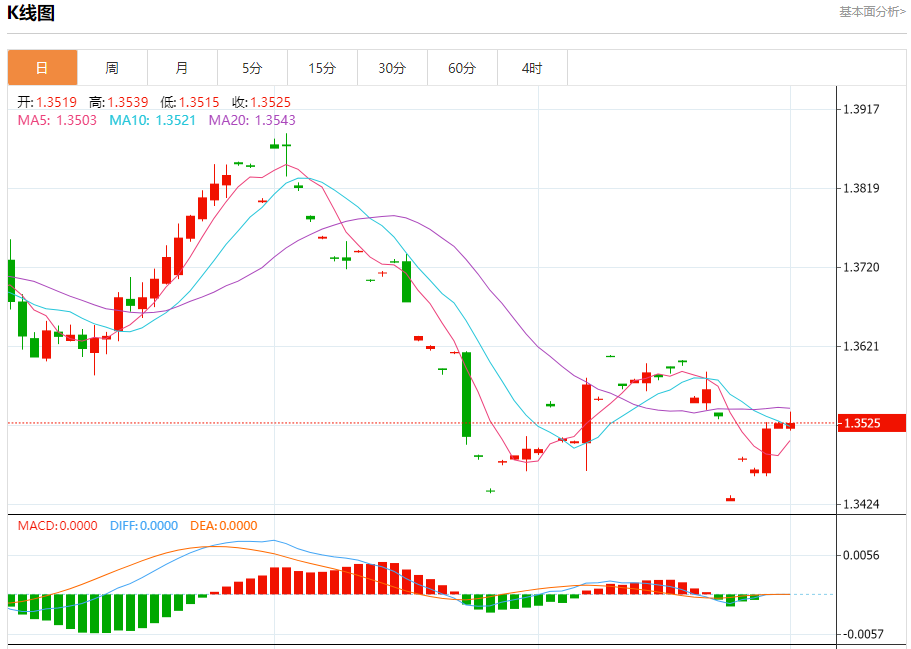
Task: Click the 收 closing price value at top
Action: (x=260, y=102)
